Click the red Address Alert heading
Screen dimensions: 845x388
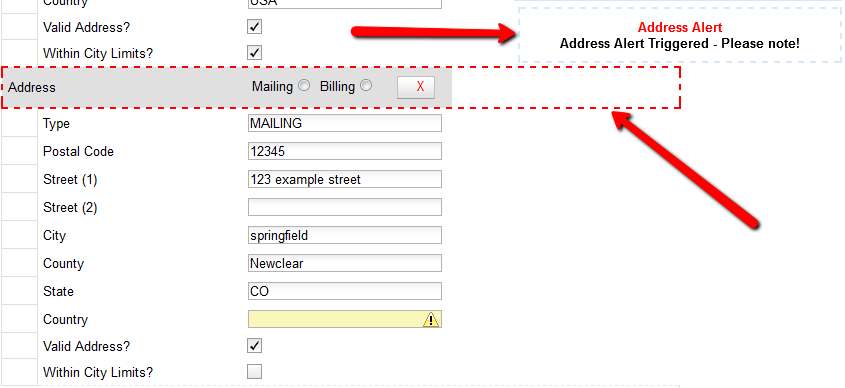pyautogui.click(x=680, y=27)
